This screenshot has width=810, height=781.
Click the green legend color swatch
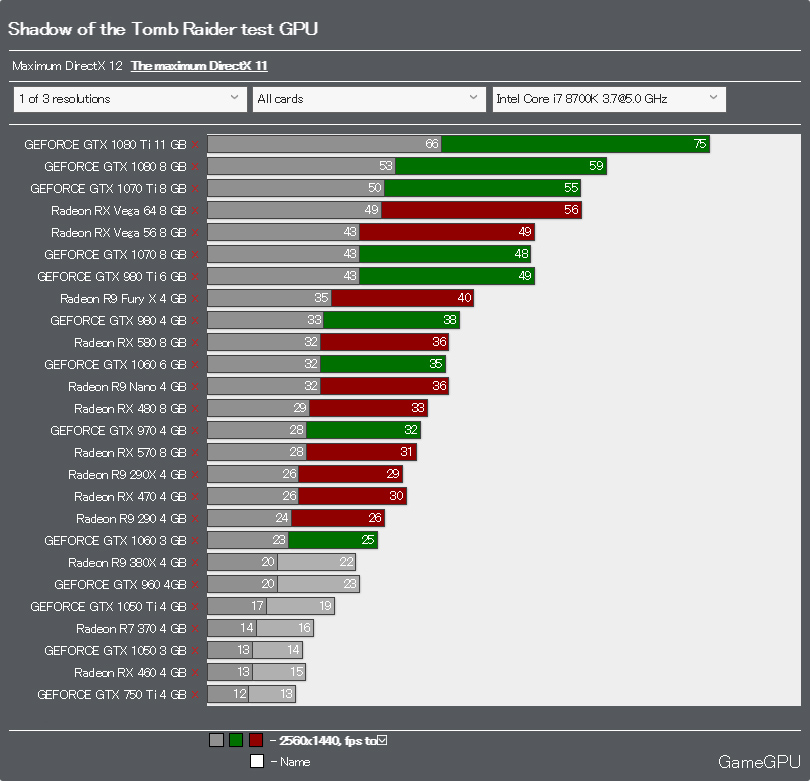pyautogui.click(x=236, y=740)
